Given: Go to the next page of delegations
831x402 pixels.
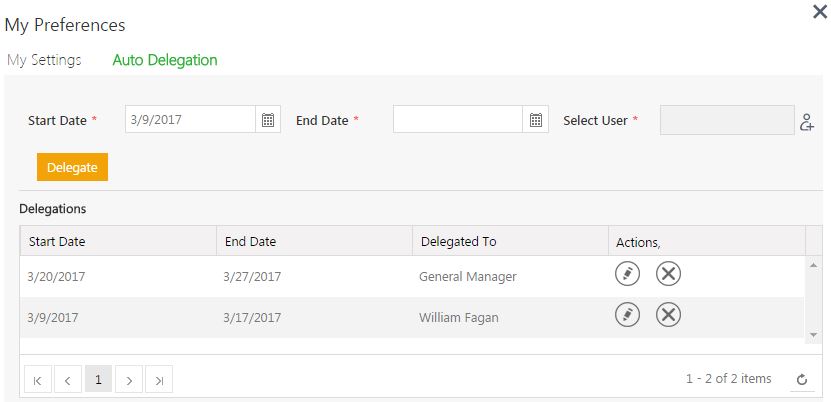Looking at the screenshot, I should 128,379.
